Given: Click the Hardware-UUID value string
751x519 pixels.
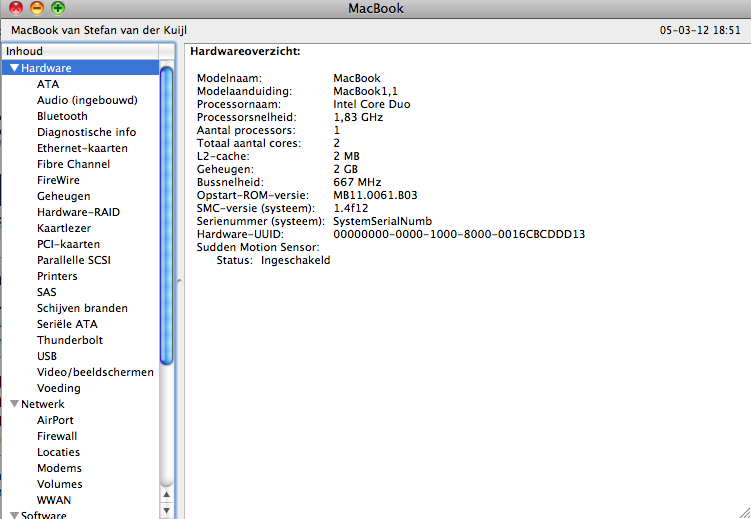Looking at the screenshot, I should click(x=459, y=234).
